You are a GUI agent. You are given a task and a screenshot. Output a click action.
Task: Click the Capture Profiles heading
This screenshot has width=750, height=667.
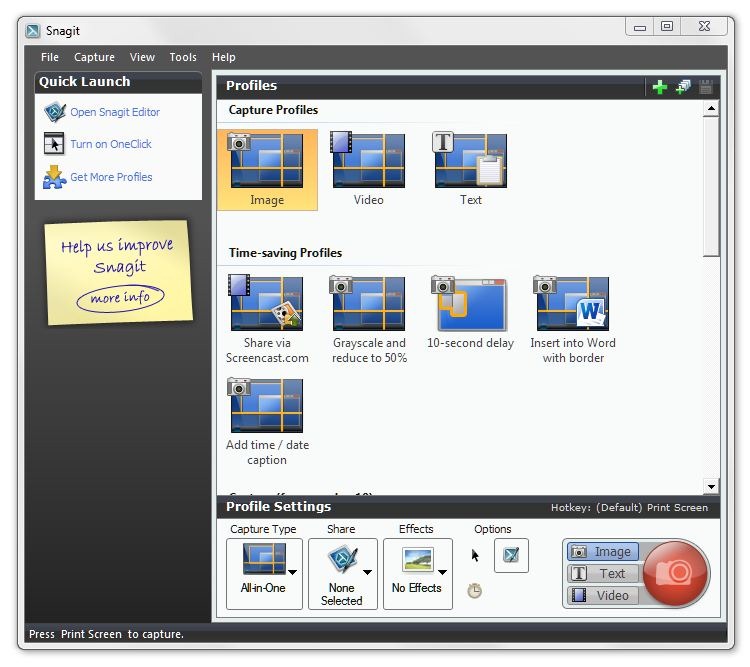[273, 110]
